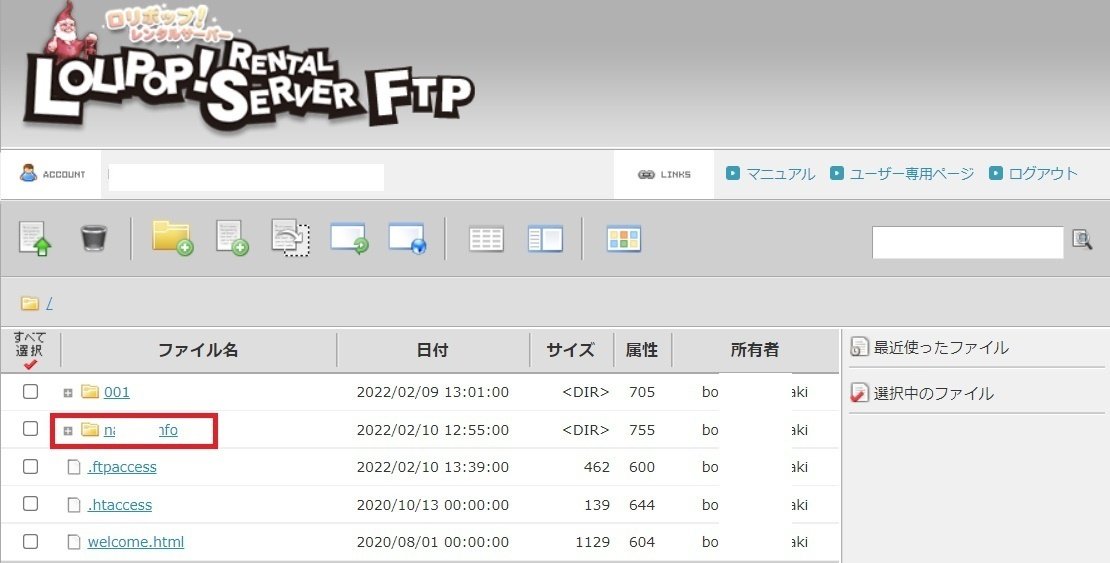Click the attribute value 600
The height and width of the screenshot is (563, 1110).
(642, 467)
